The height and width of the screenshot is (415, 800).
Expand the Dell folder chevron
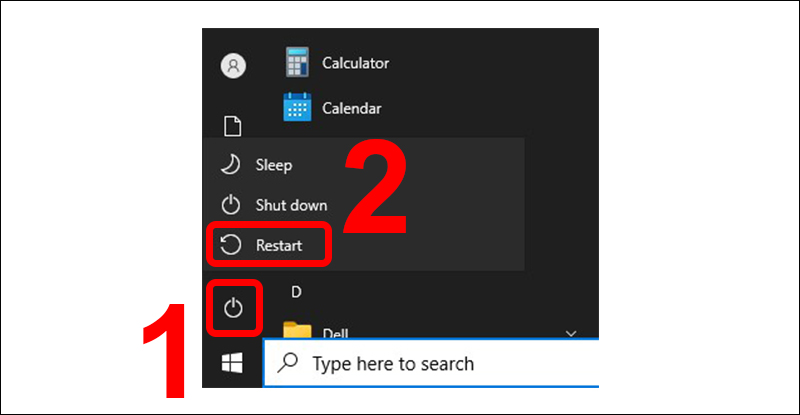pyautogui.click(x=572, y=332)
